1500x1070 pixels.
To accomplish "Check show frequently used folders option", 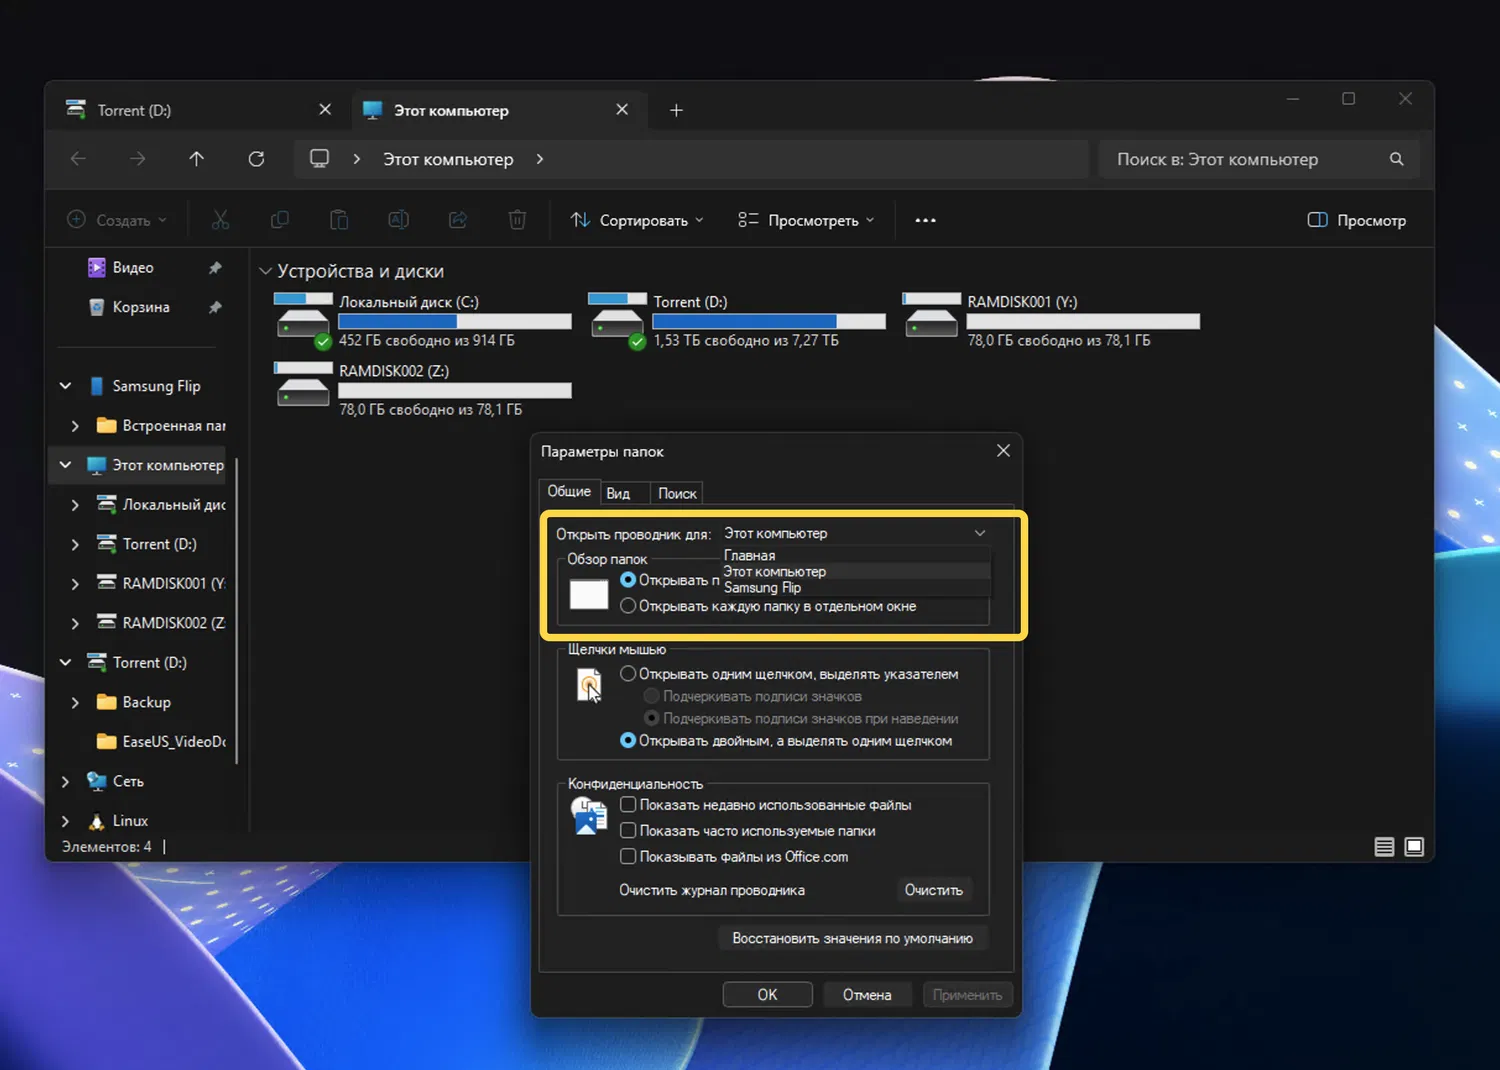I will [628, 831].
